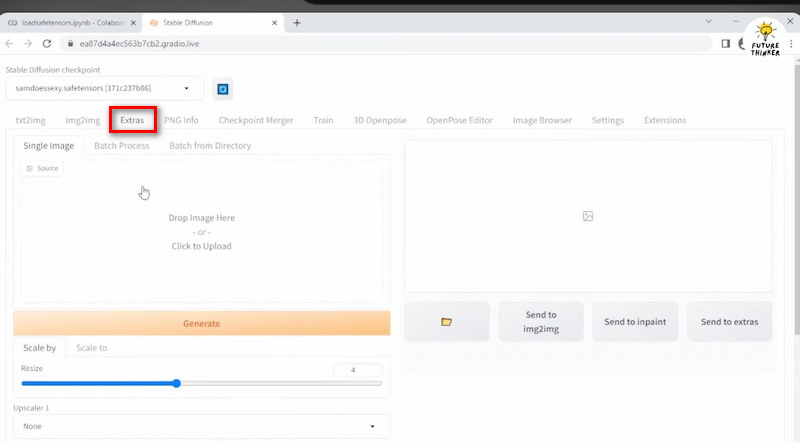
Task: Open a new browser tab
Action: (297, 22)
